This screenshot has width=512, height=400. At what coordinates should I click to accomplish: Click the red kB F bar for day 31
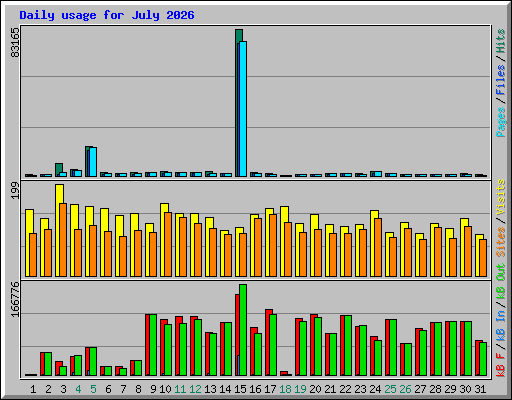click(477, 358)
